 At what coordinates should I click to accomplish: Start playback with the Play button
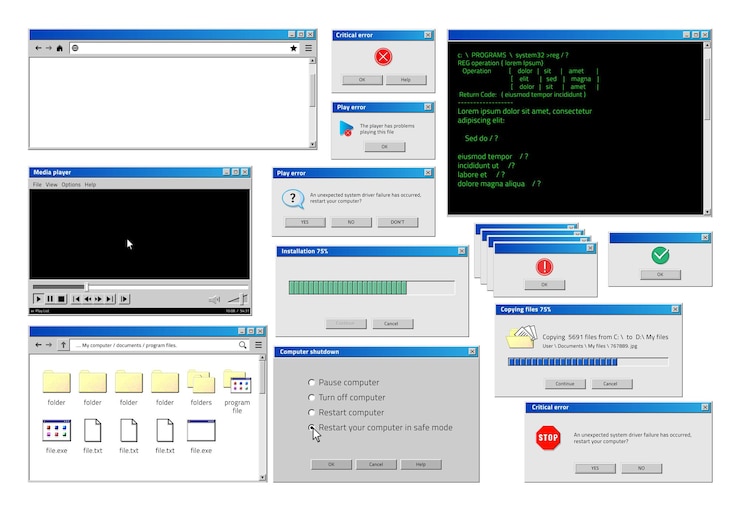coord(38,299)
